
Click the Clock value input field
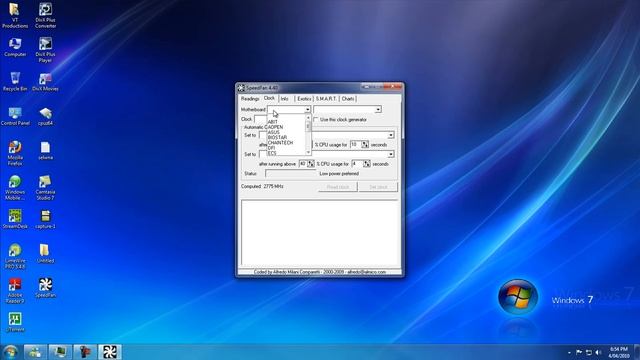260,119
